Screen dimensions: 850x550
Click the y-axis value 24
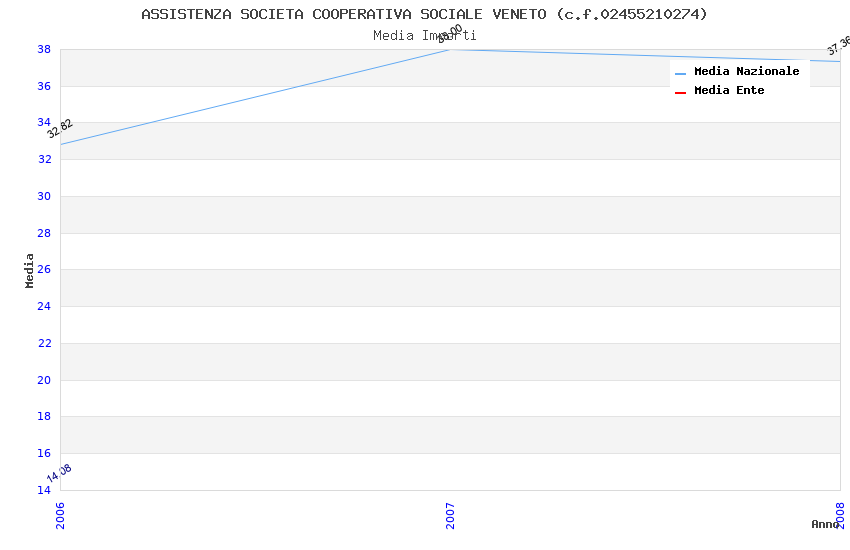point(44,306)
